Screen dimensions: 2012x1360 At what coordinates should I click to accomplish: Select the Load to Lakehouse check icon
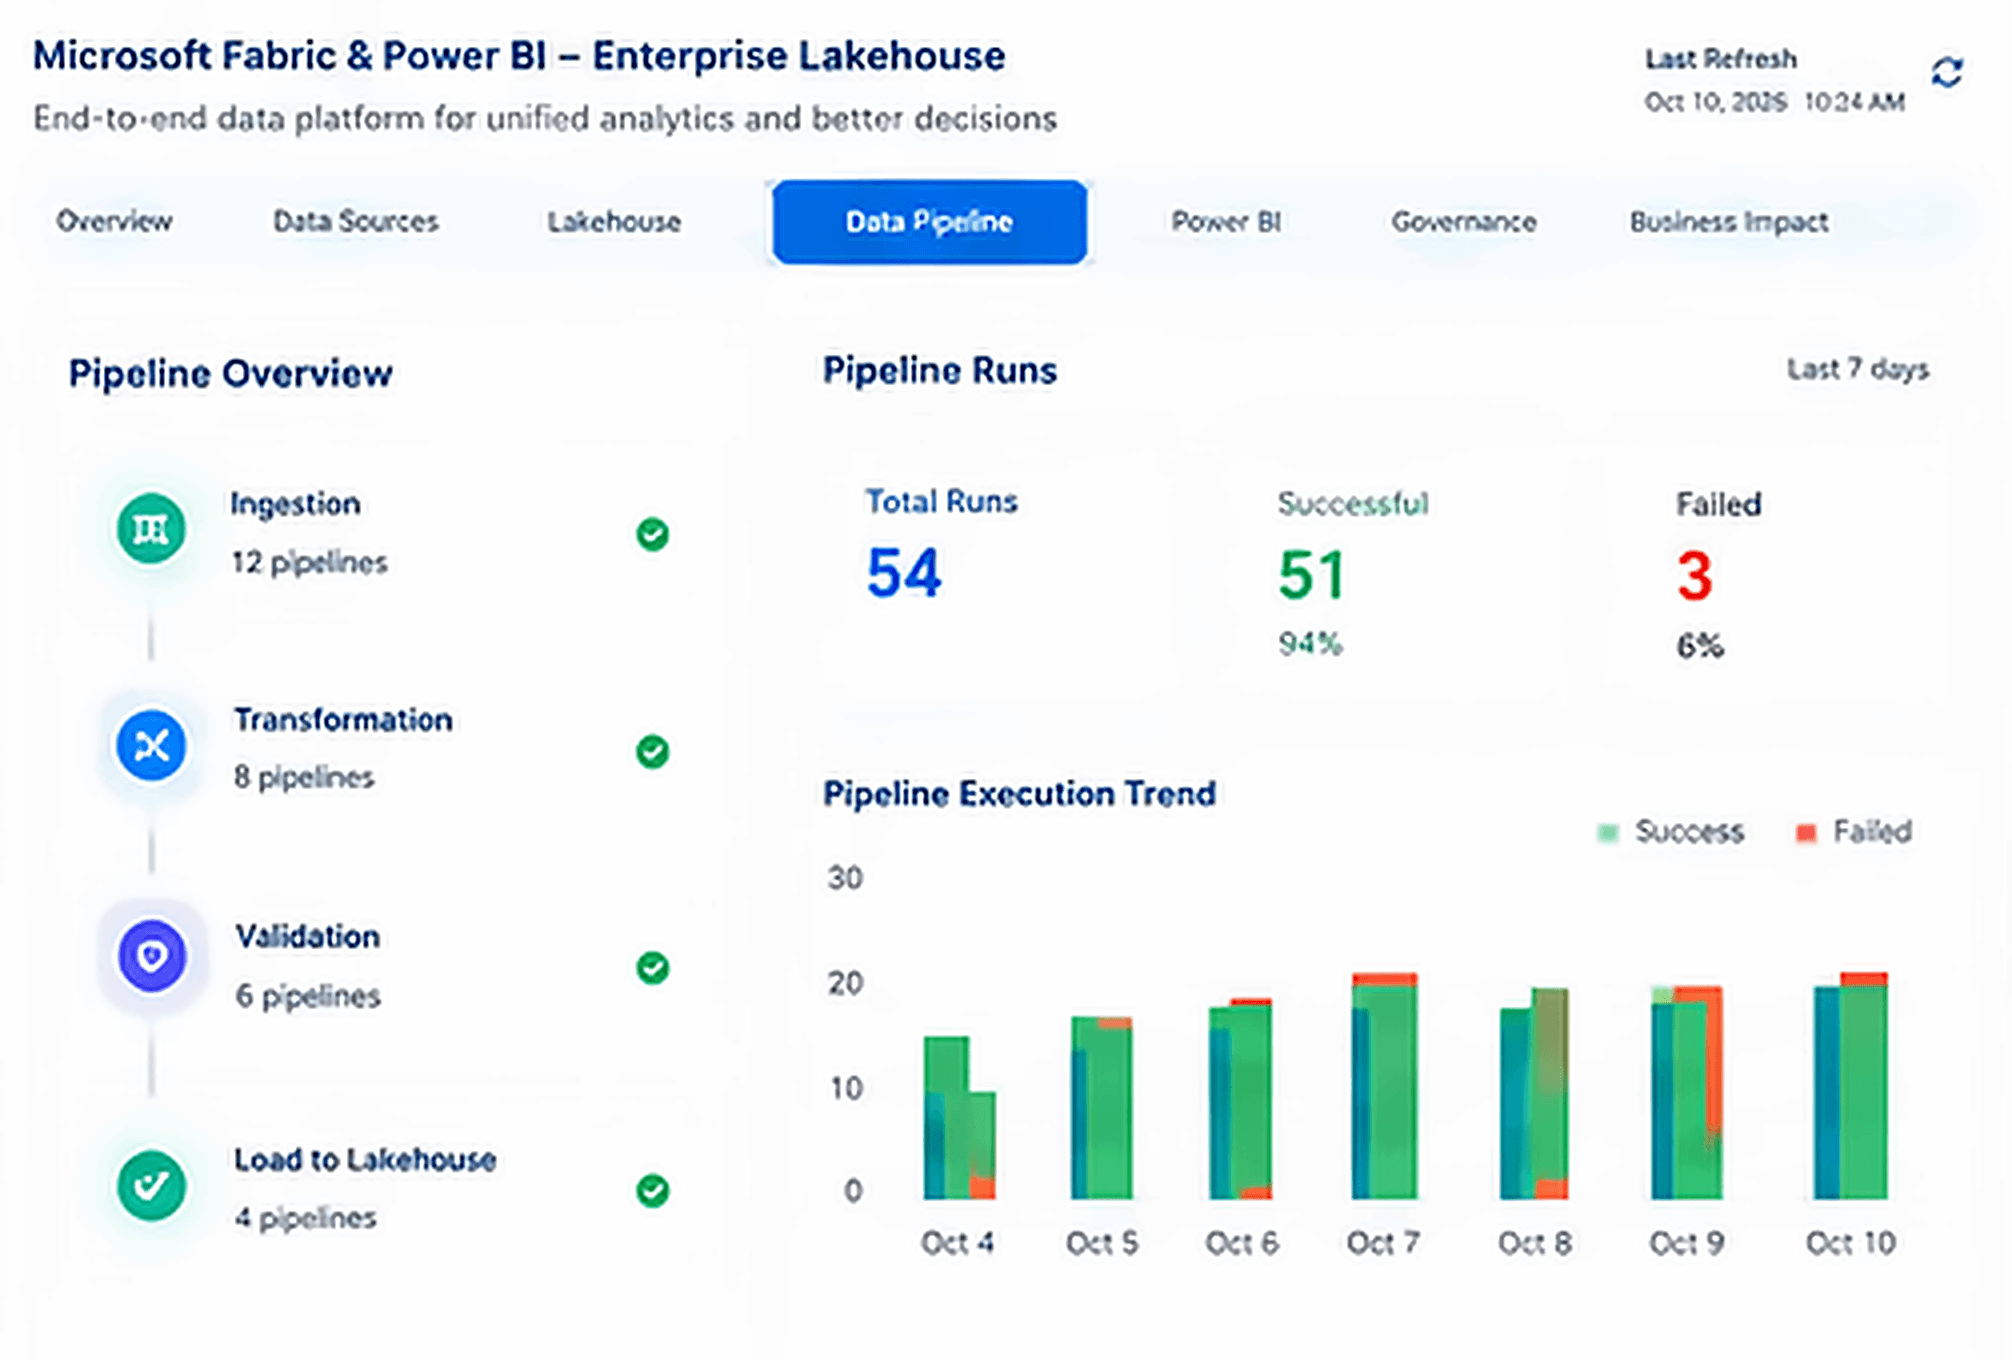(x=151, y=1186)
